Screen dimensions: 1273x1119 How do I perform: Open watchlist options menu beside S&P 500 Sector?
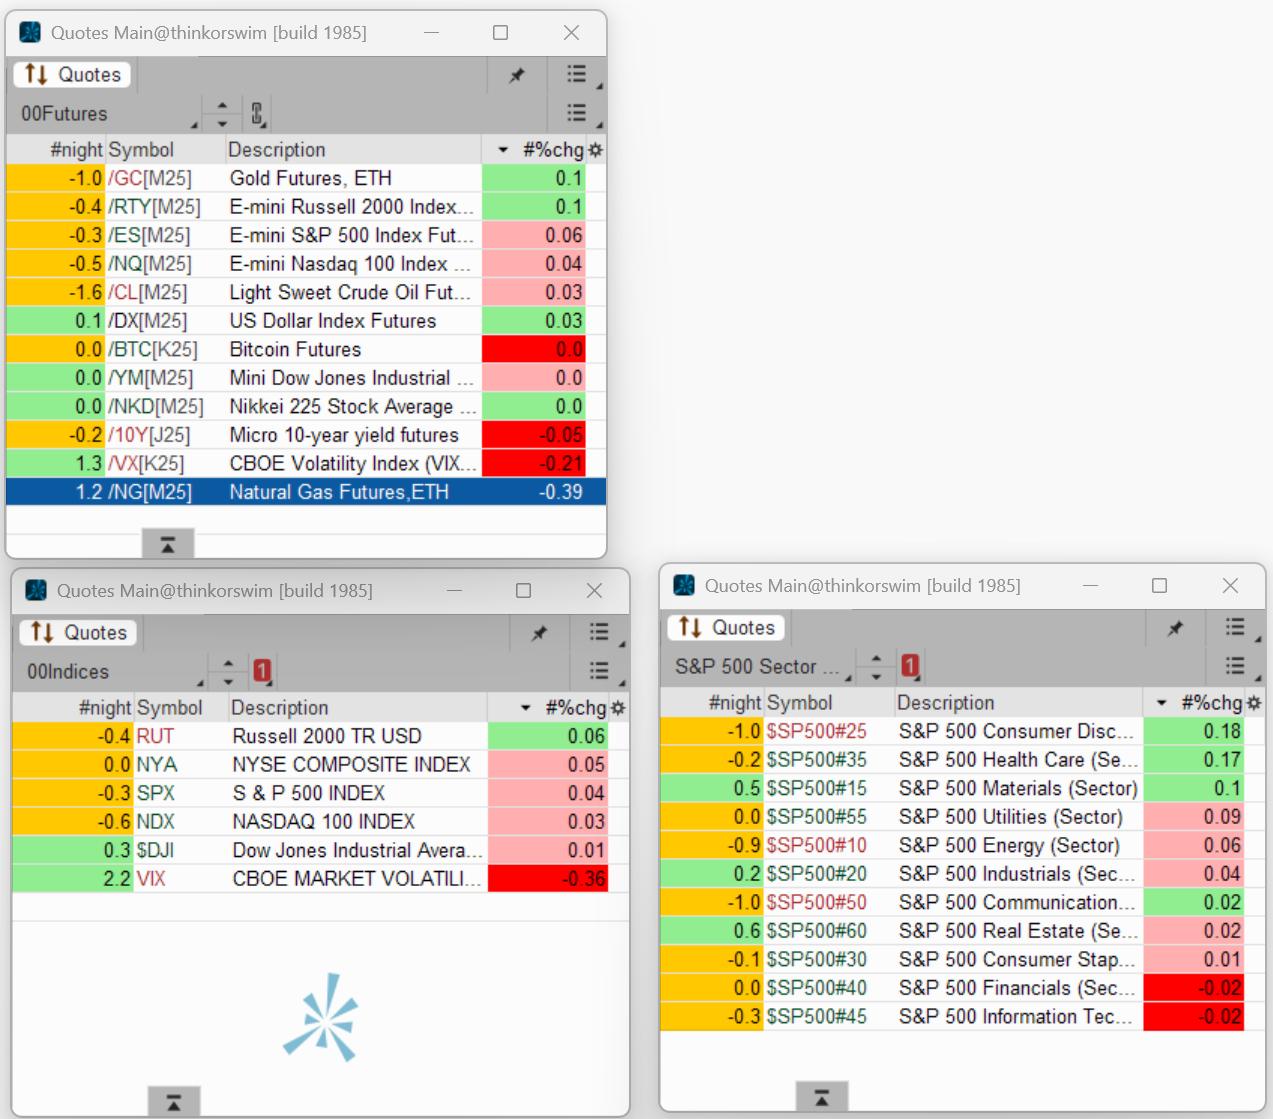(x=1235, y=666)
